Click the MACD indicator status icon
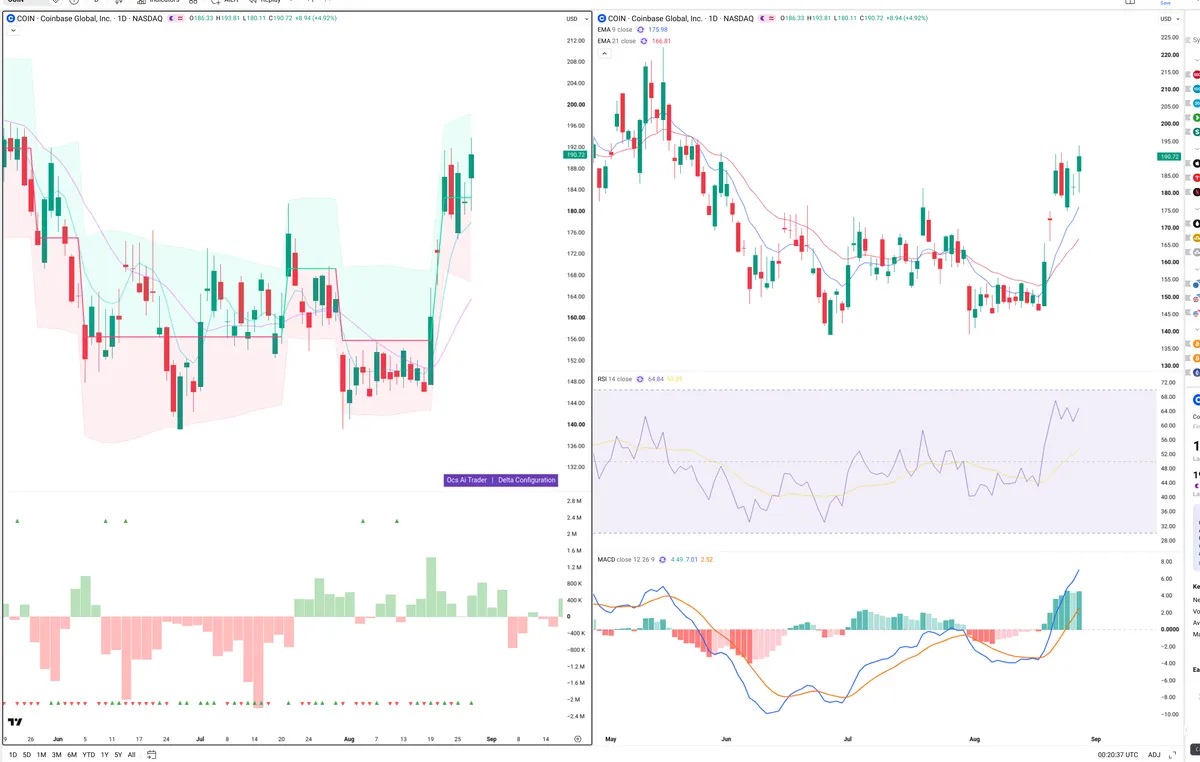The width and height of the screenshot is (1200, 762). 662,559
